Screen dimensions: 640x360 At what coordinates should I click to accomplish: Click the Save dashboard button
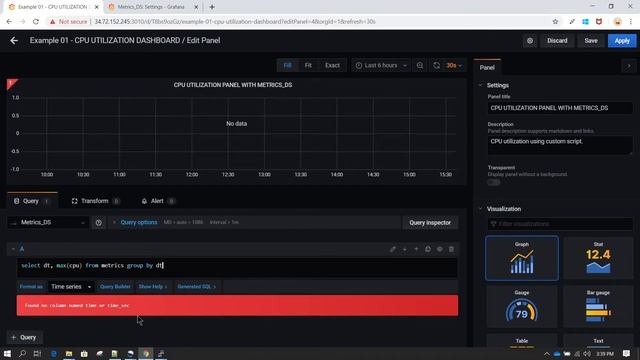pos(591,41)
